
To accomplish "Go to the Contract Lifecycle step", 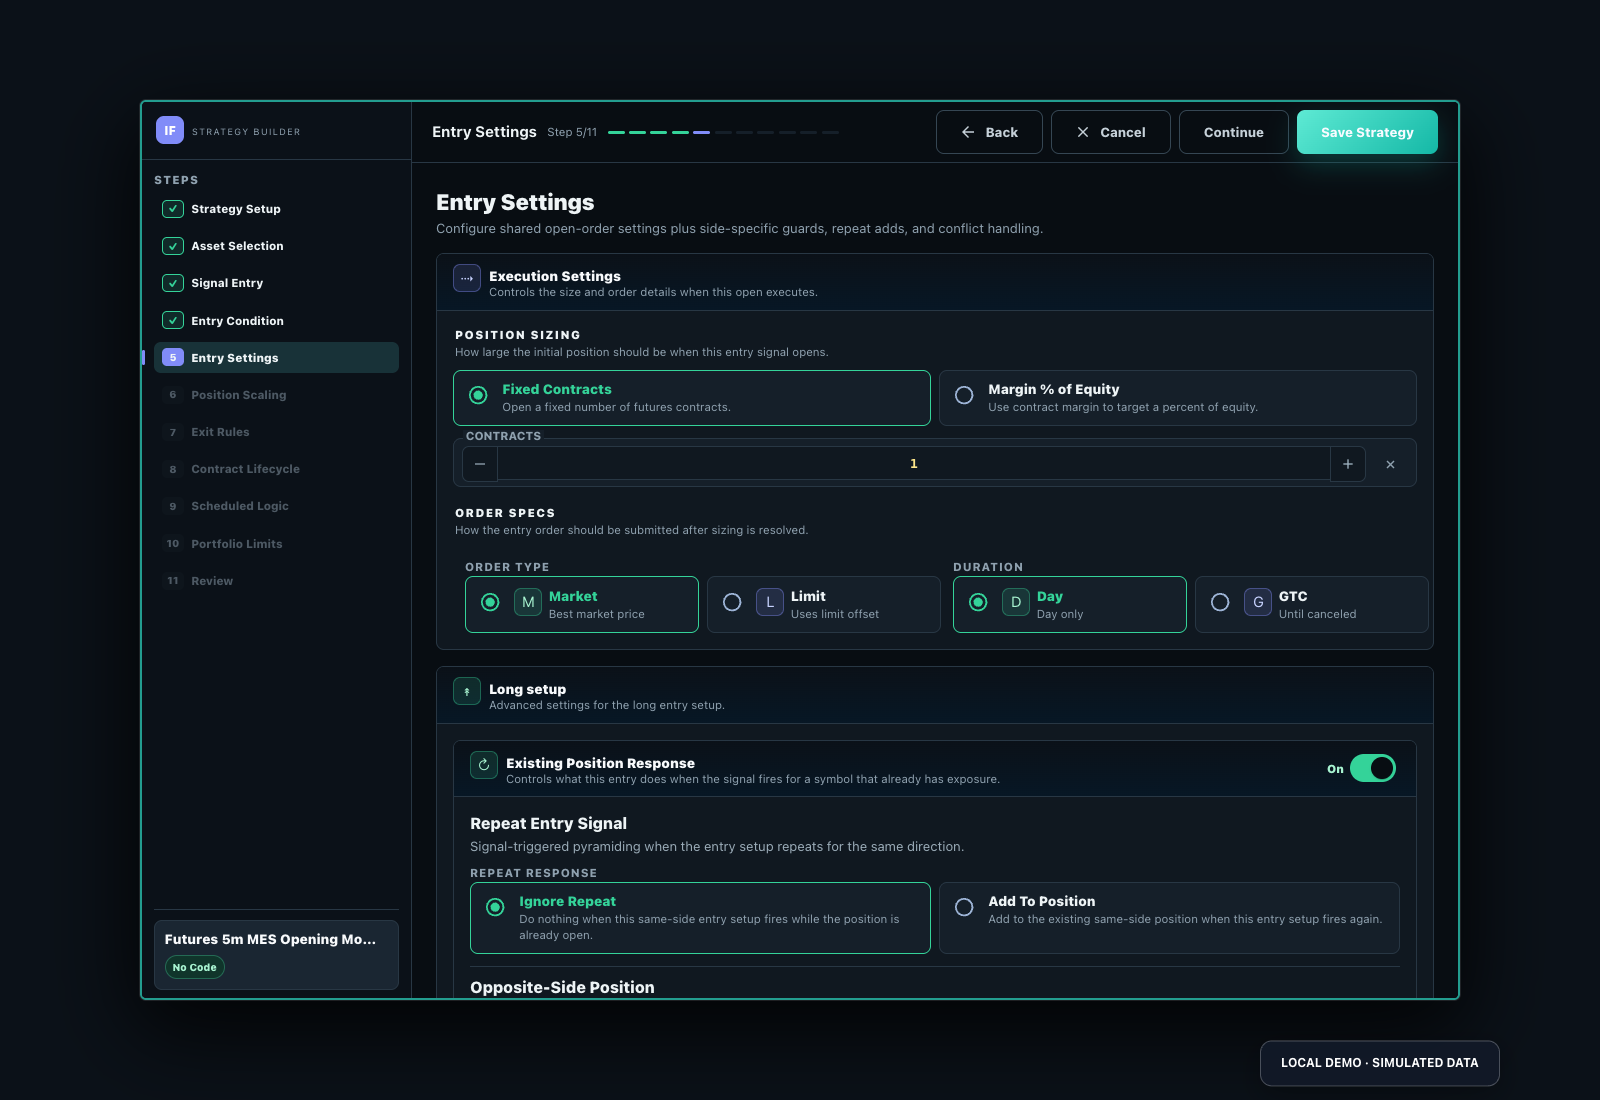I will click(276, 469).
